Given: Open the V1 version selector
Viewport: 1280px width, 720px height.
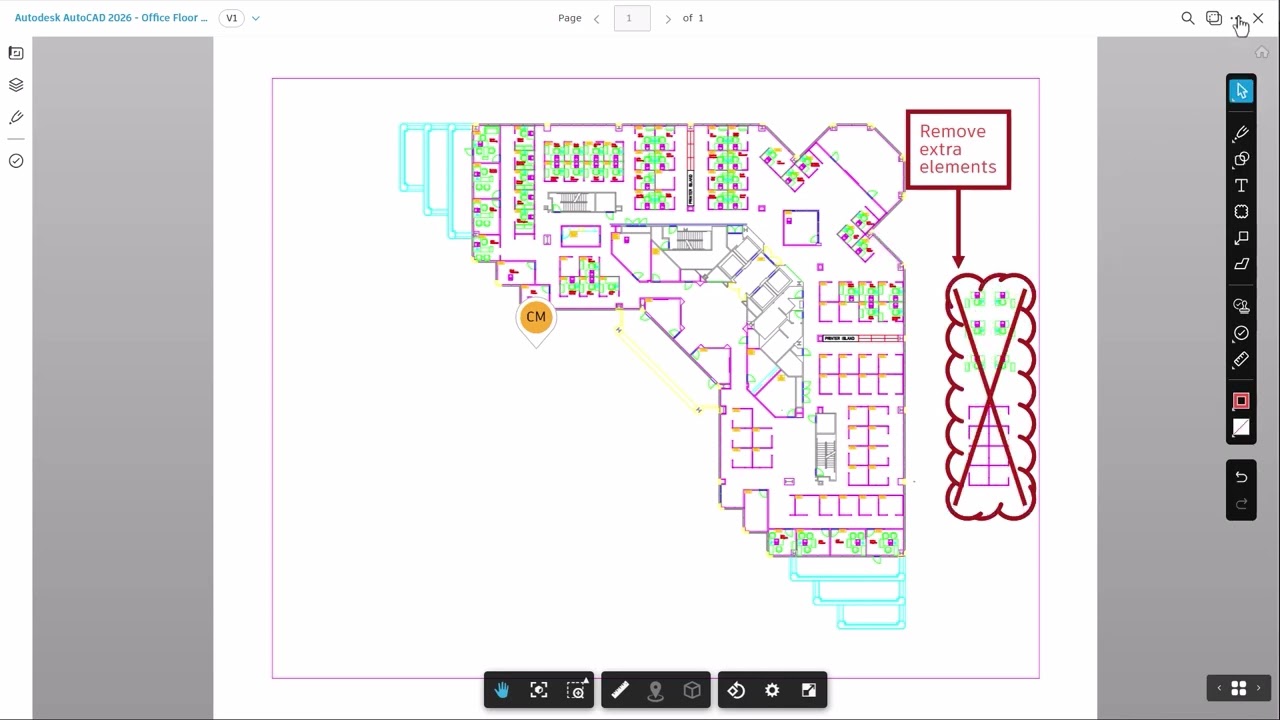Looking at the screenshot, I should [232, 18].
